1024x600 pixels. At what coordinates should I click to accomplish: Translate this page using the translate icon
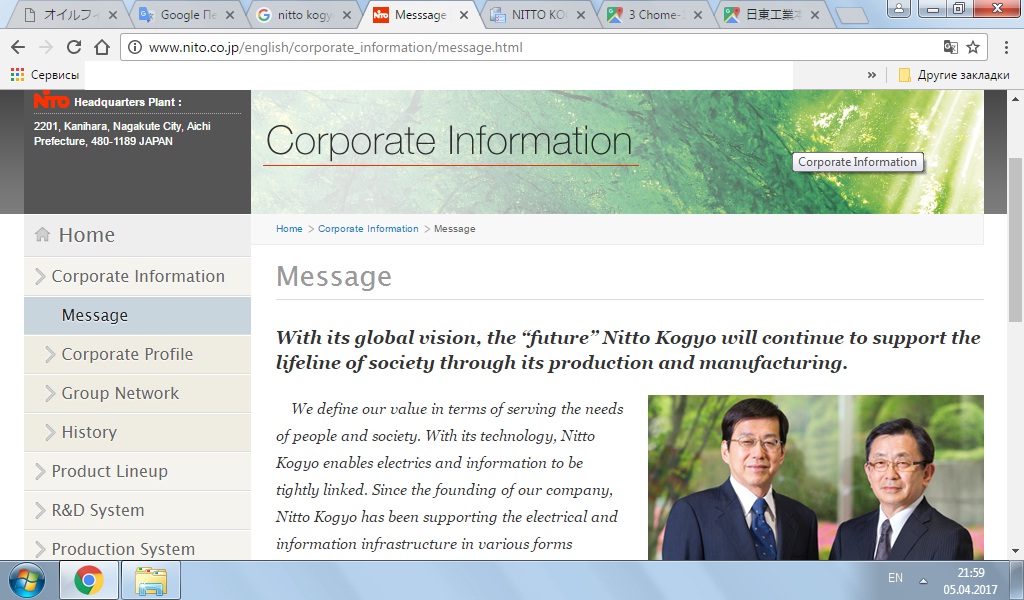click(x=950, y=47)
